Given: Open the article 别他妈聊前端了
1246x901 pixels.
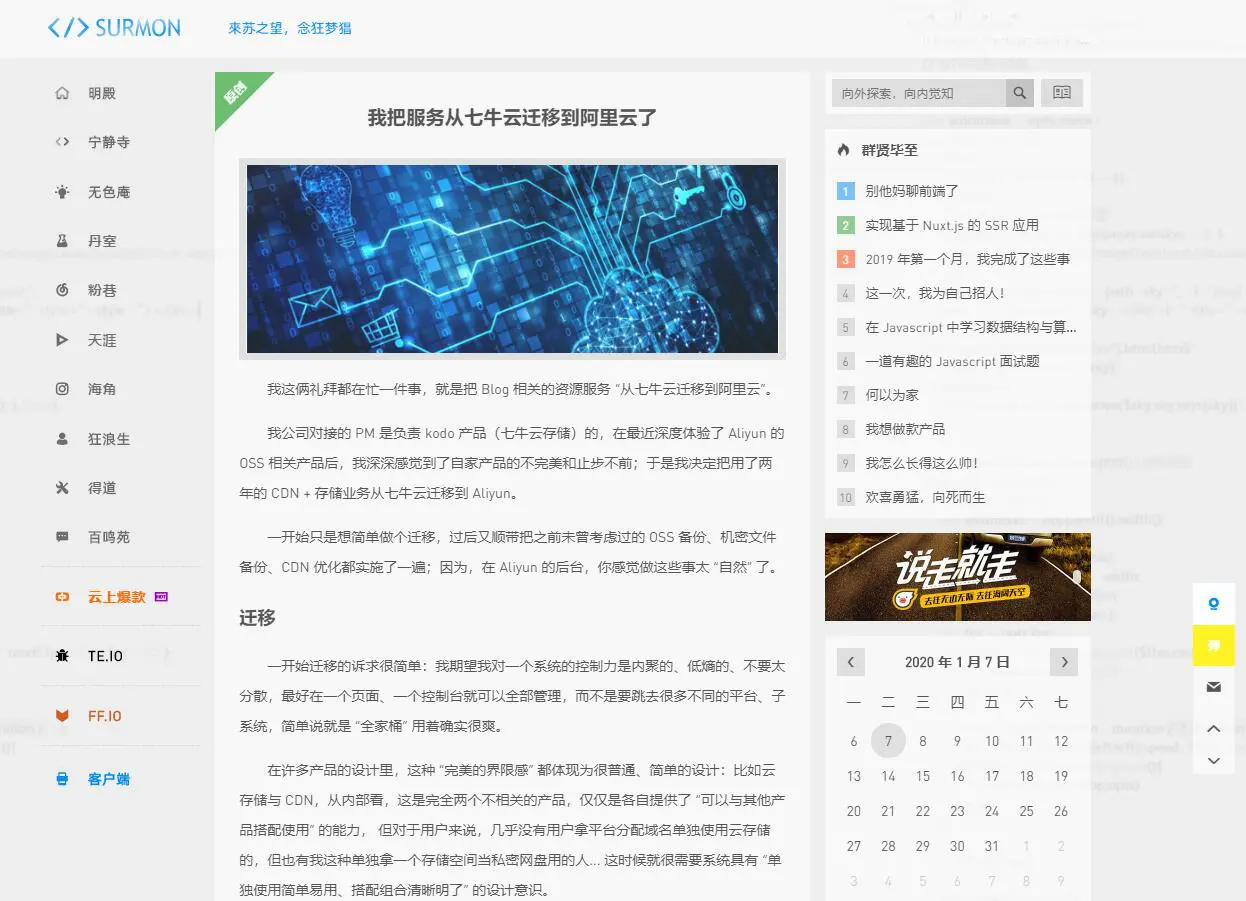Looking at the screenshot, I should [913, 191].
